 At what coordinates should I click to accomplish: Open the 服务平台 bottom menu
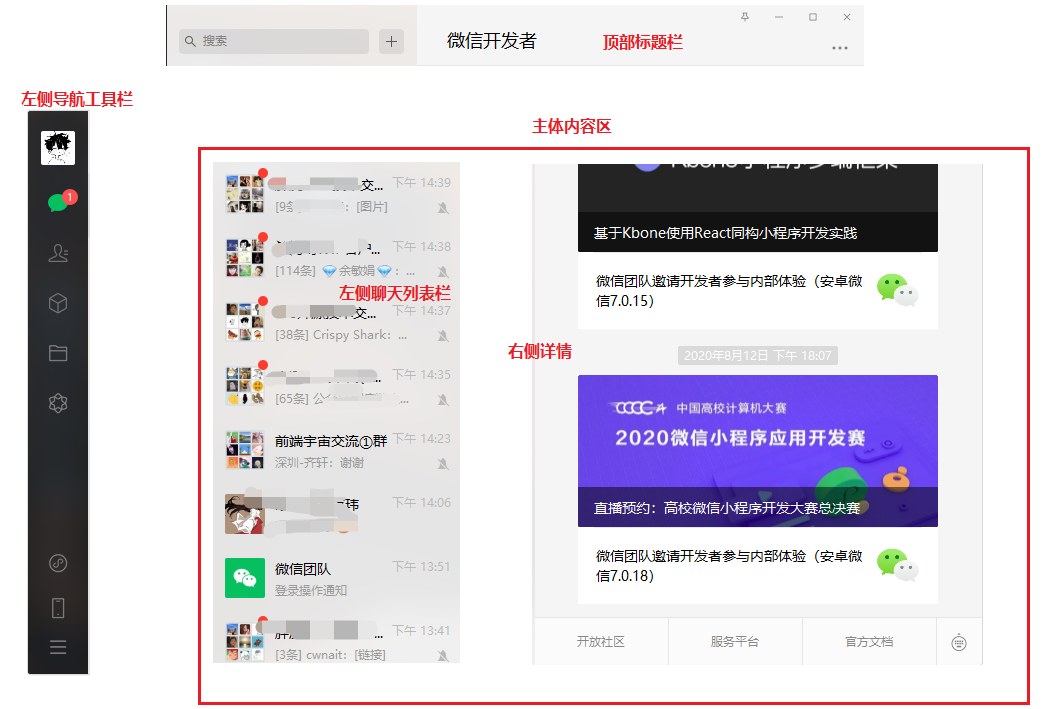tap(735, 642)
